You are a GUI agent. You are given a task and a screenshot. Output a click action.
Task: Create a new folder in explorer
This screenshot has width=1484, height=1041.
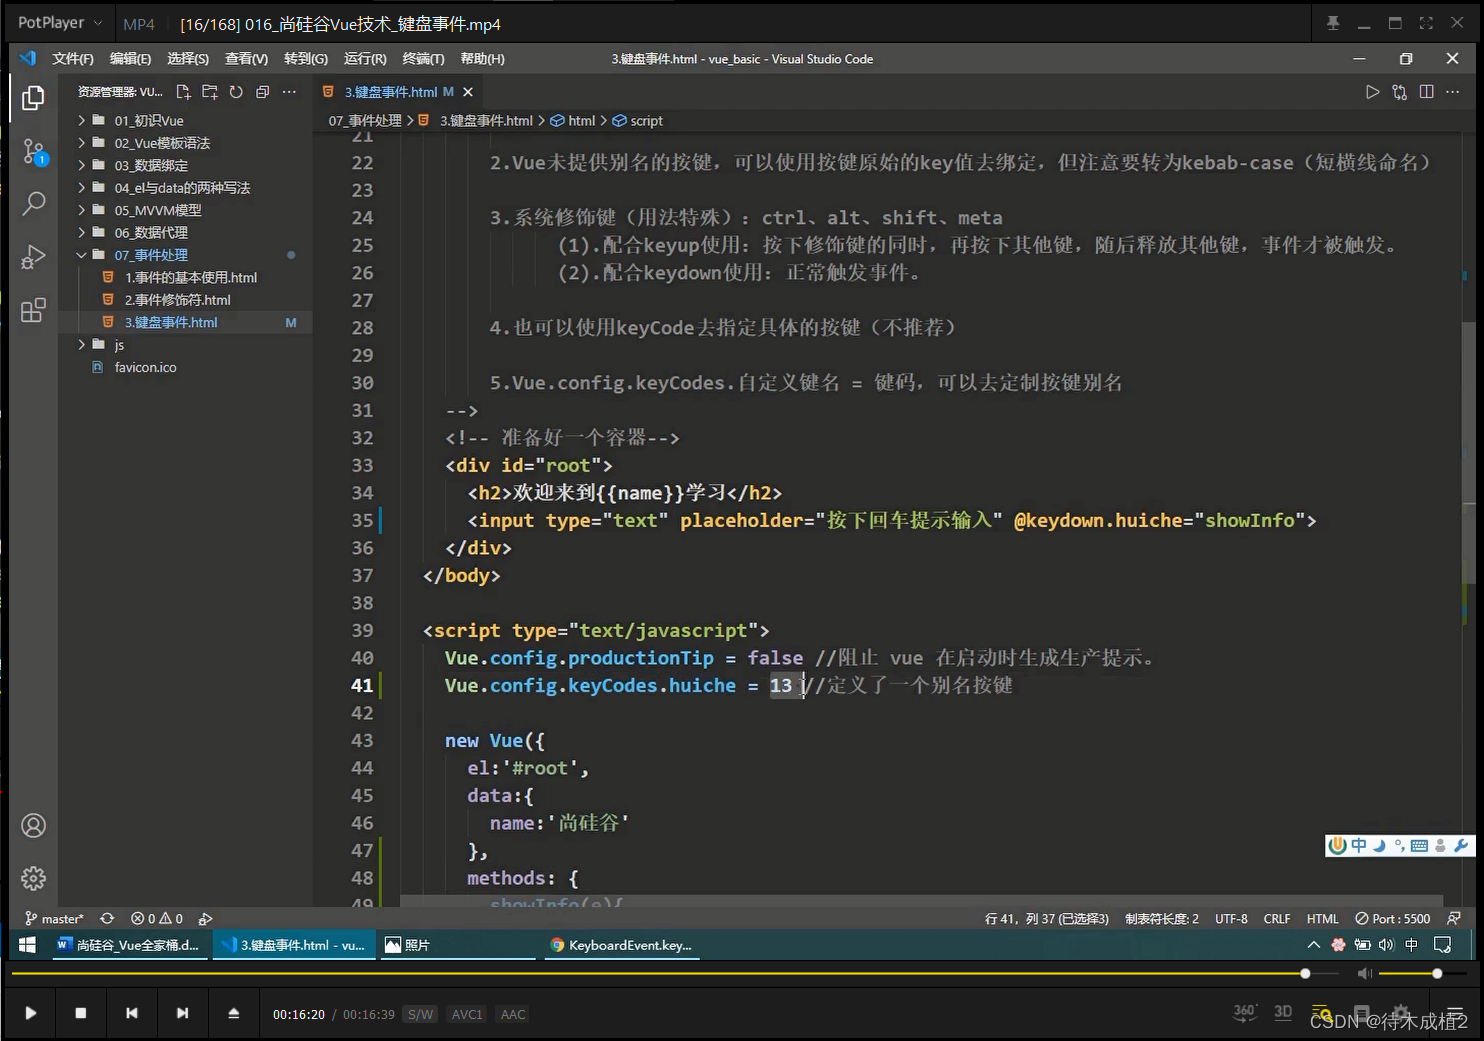210,92
